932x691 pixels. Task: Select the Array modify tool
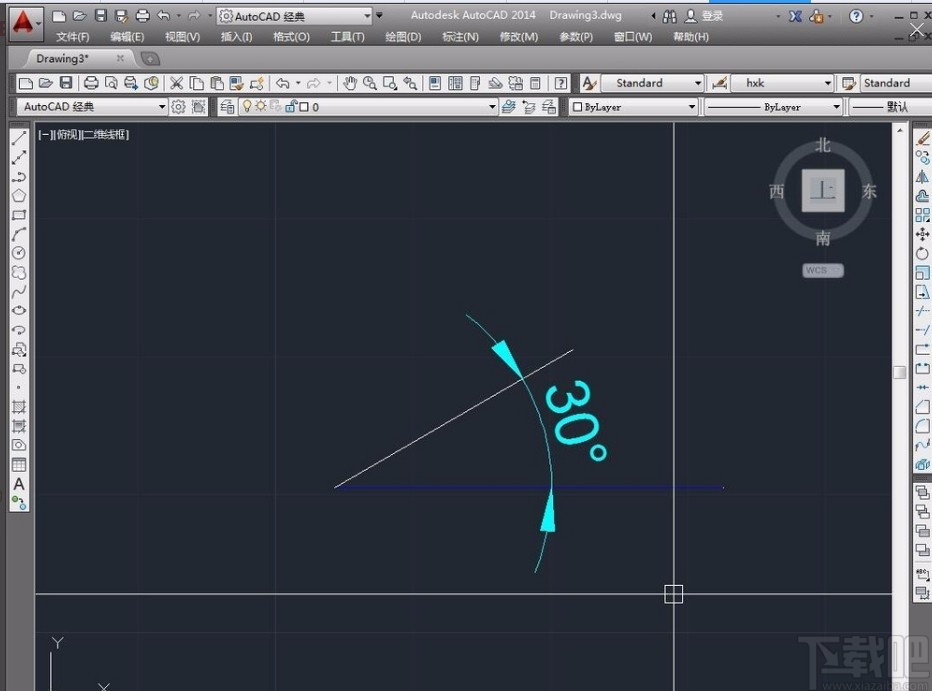pyautogui.click(x=922, y=215)
